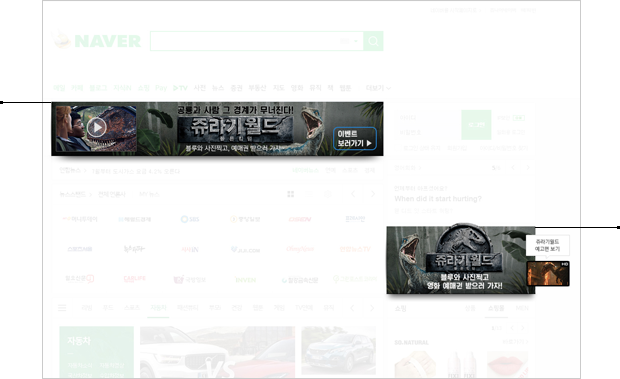
Task: Show next topic tabs with right chevron
Action: click(x=372, y=308)
